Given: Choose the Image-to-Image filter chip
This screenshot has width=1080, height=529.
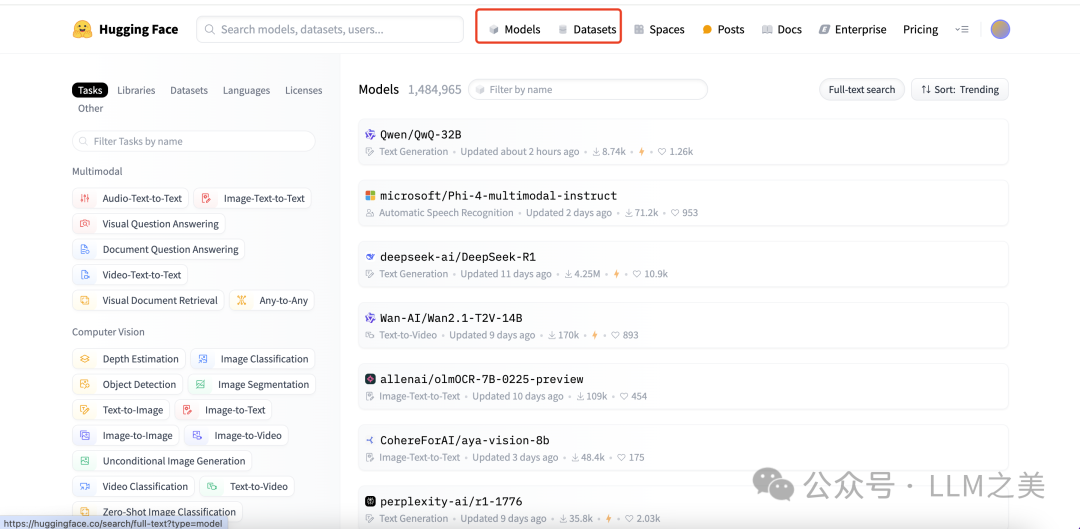Looking at the screenshot, I should (126, 435).
